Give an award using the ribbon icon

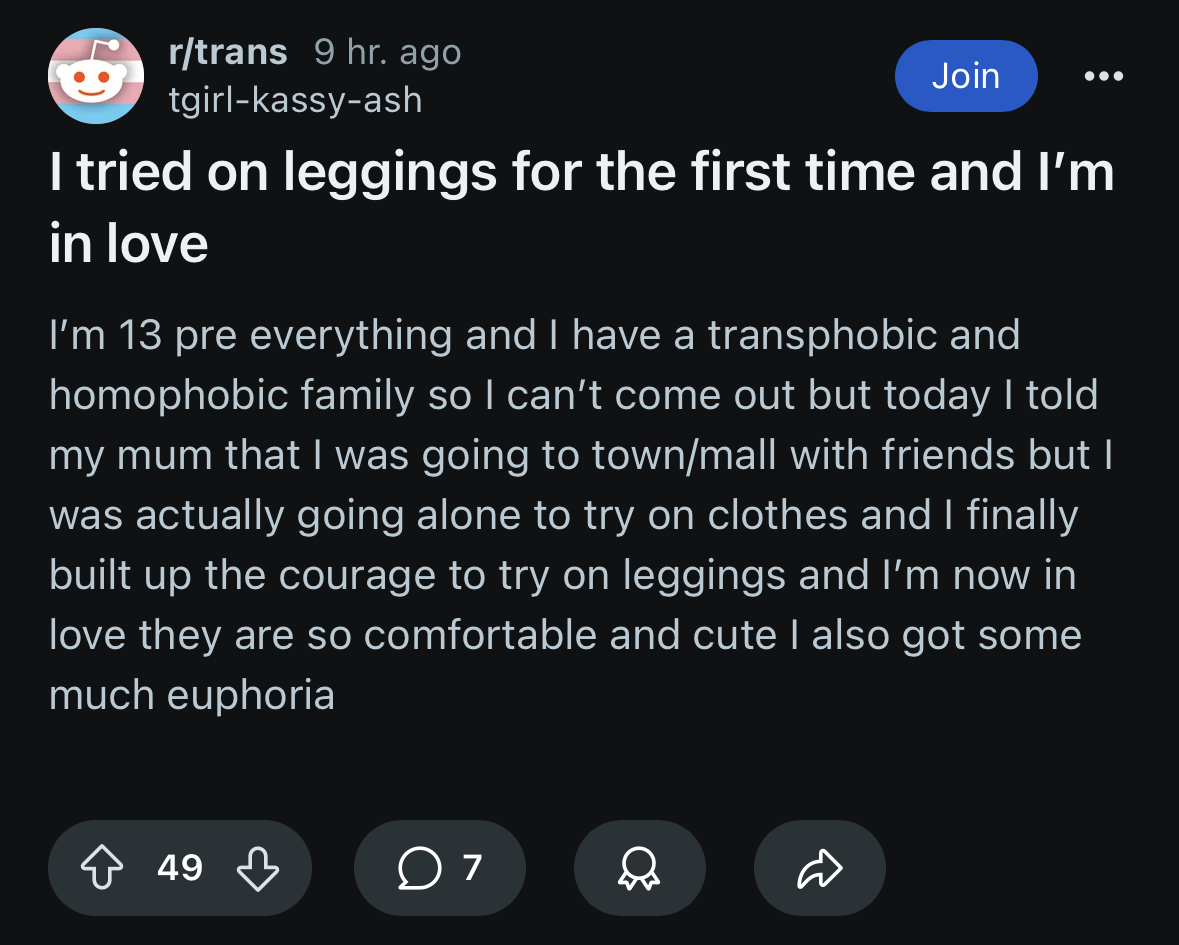[x=639, y=868]
